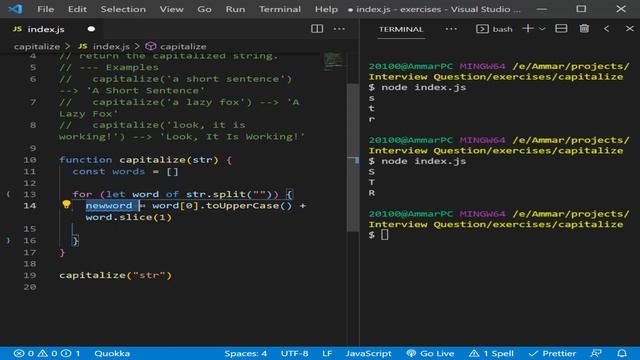Click the terminal command prompt cursor
Screen dimensions: 640x360
click(x=384, y=235)
